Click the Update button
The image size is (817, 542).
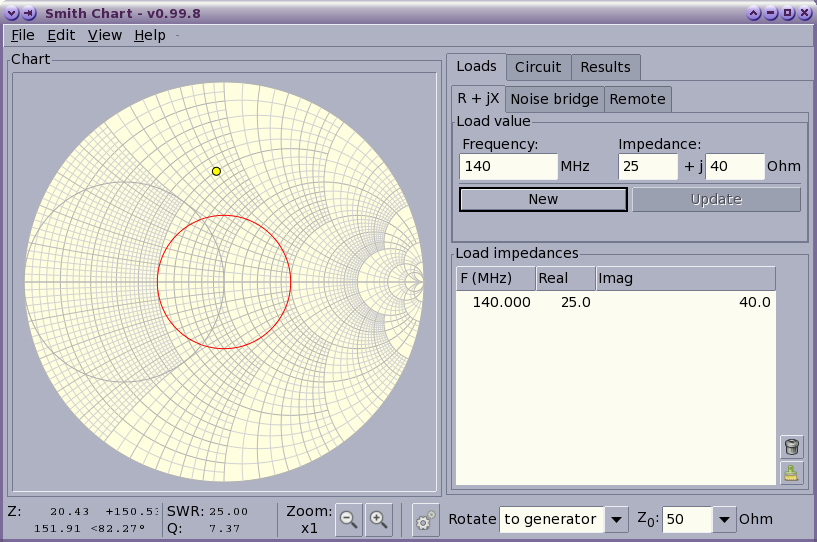coord(716,200)
